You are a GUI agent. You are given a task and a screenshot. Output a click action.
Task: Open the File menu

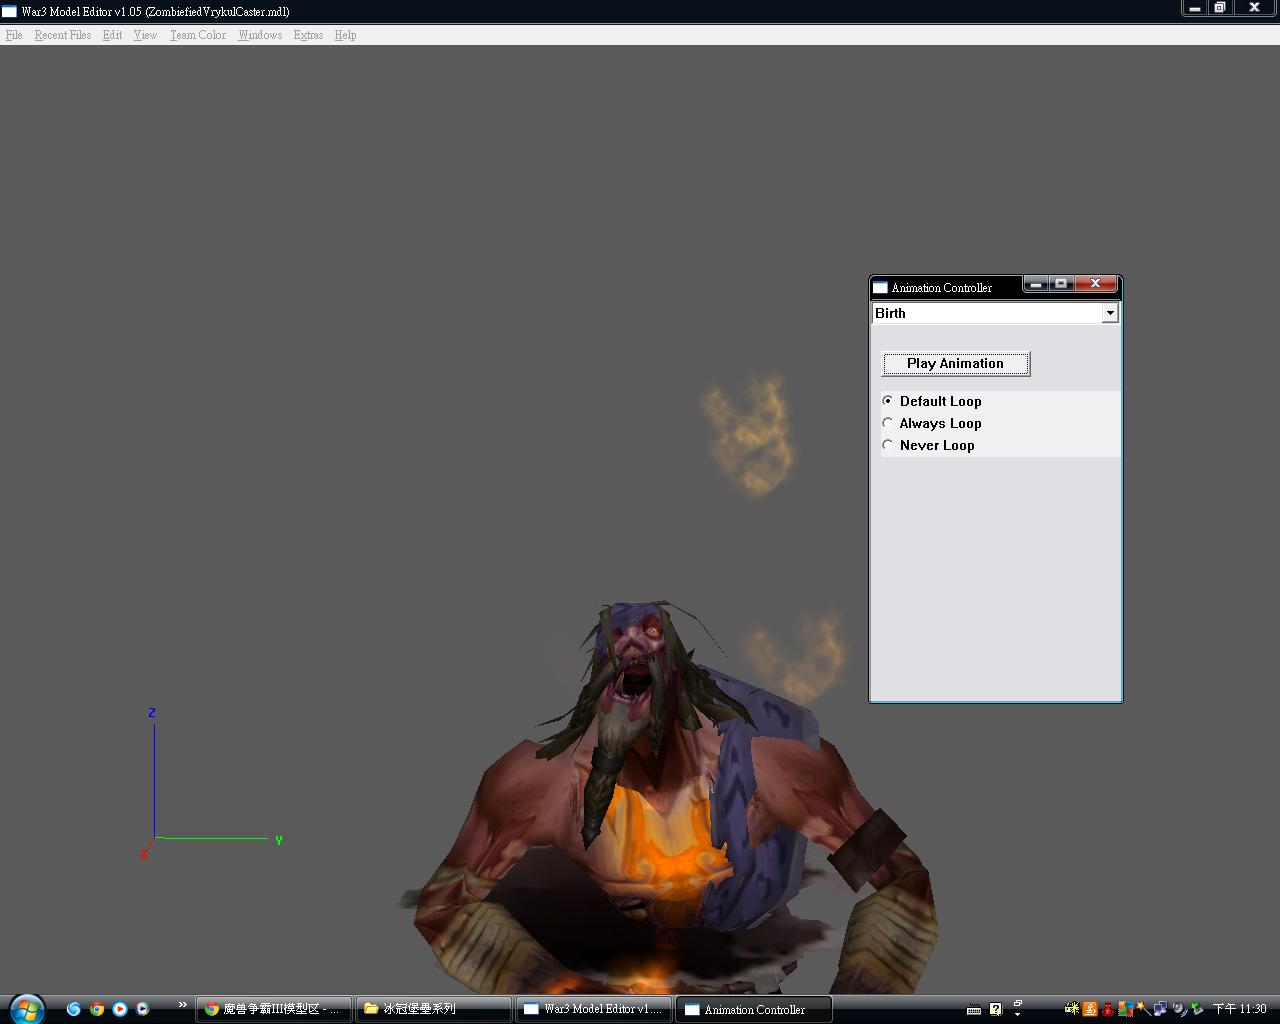click(14, 35)
